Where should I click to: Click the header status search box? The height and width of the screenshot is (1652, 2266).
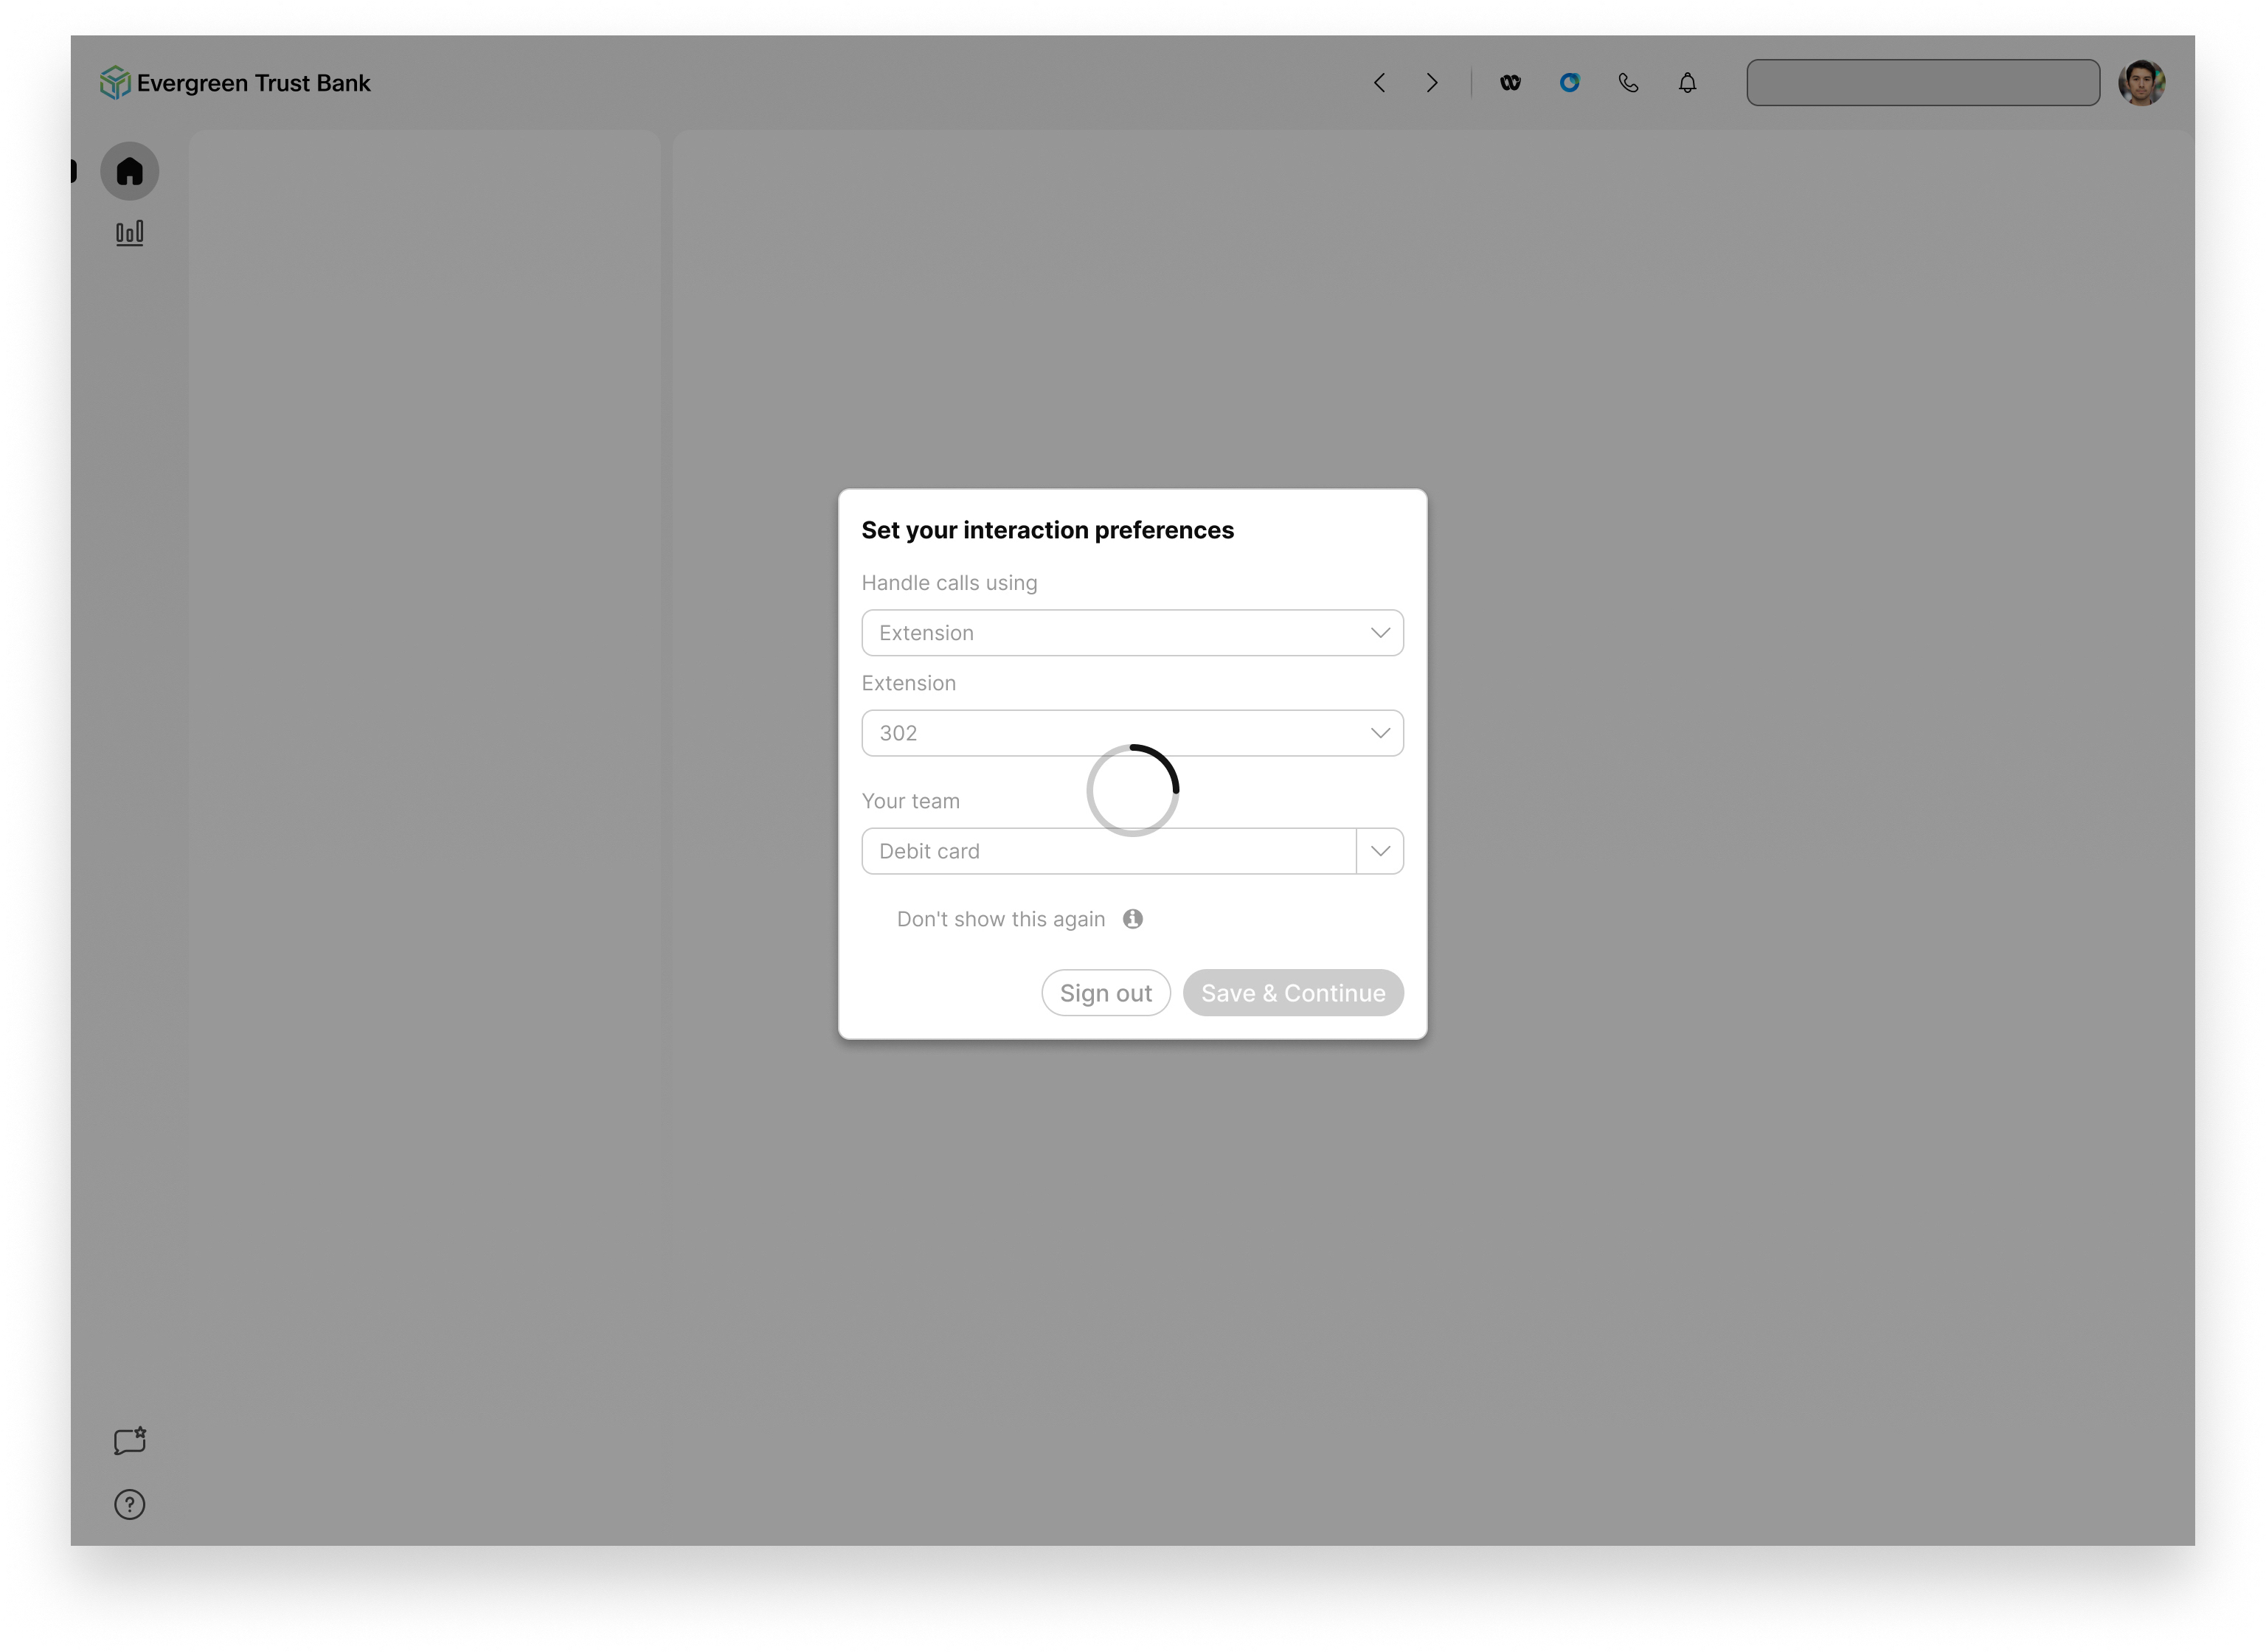coord(1922,83)
